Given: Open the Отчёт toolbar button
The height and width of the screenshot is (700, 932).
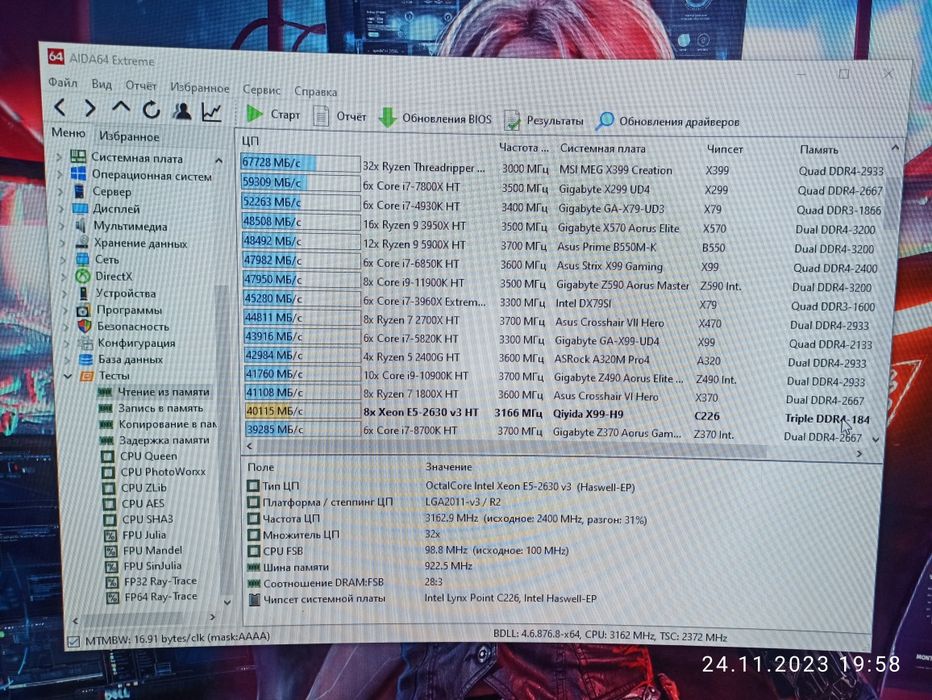Looking at the screenshot, I should pos(340,116).
